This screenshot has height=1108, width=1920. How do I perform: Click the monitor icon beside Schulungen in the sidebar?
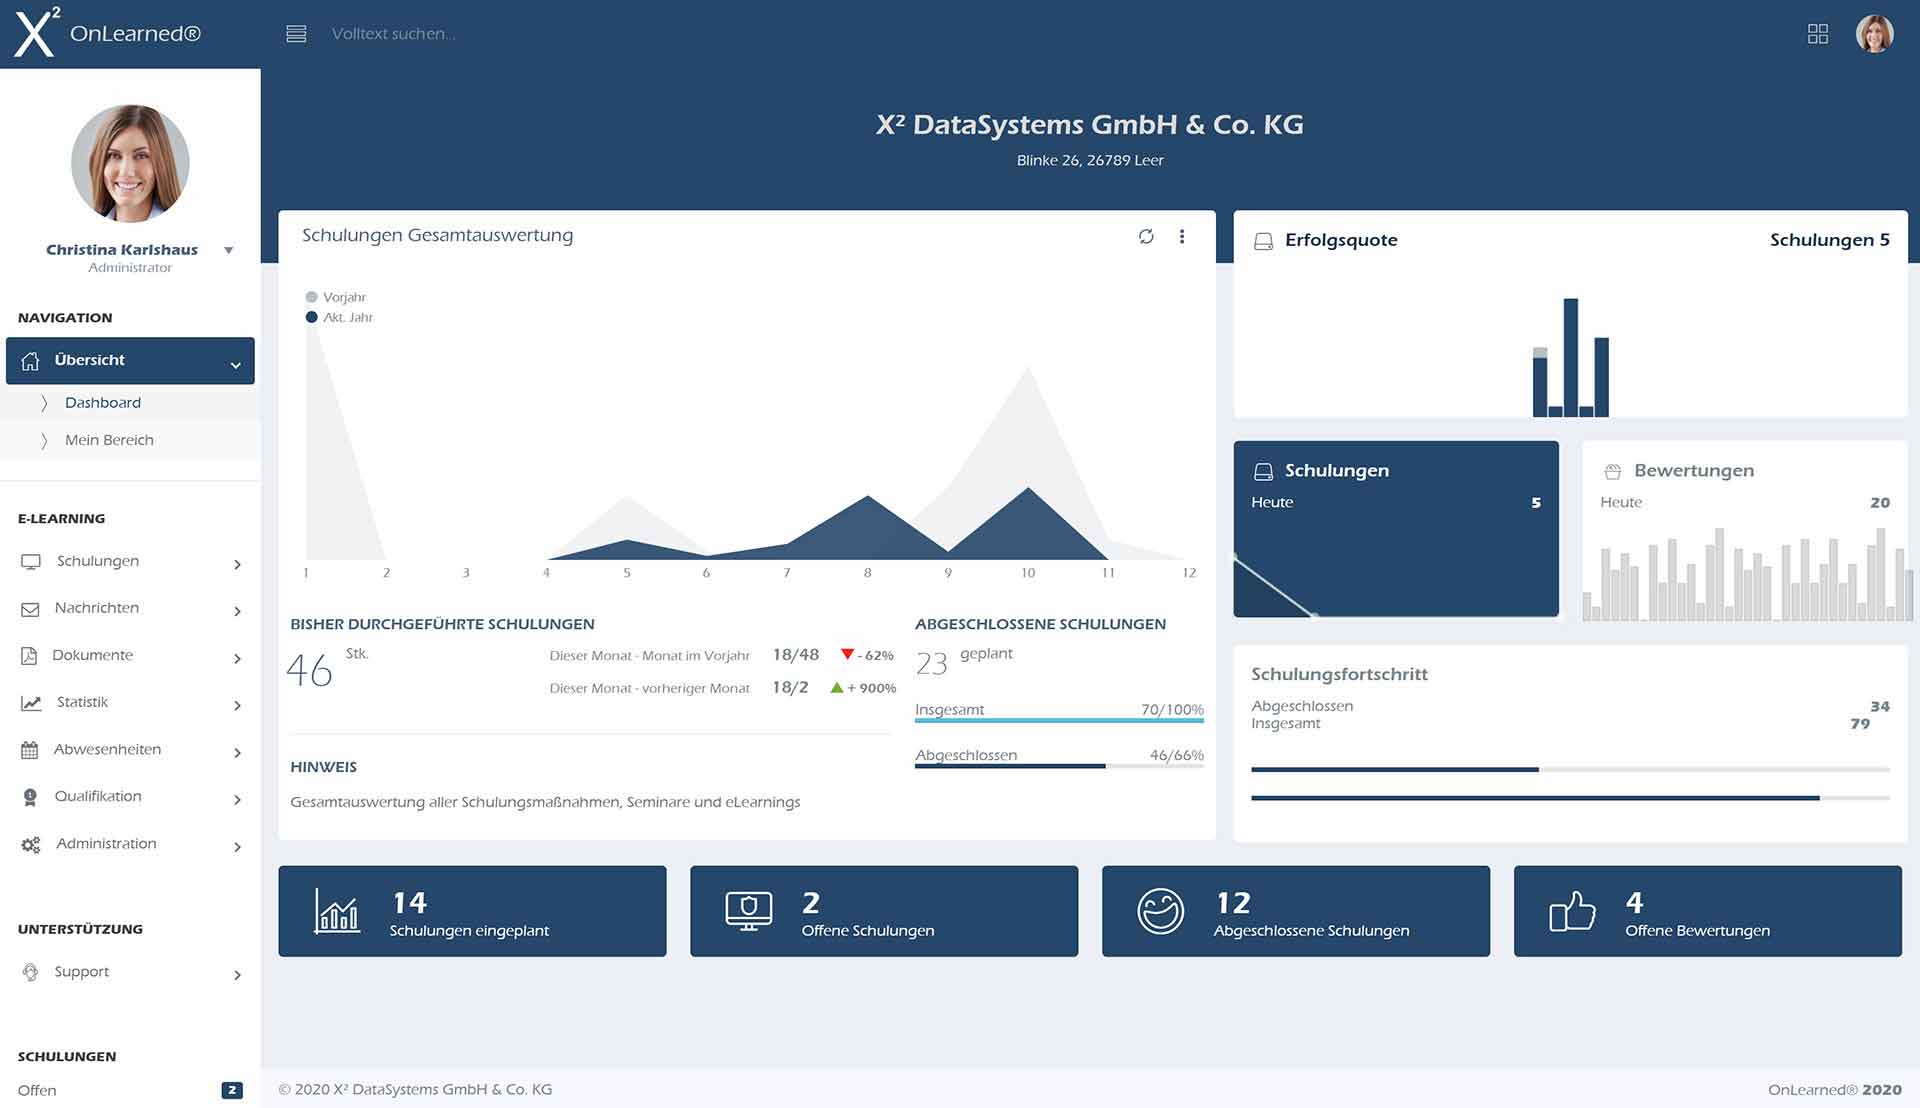point(31,562)
